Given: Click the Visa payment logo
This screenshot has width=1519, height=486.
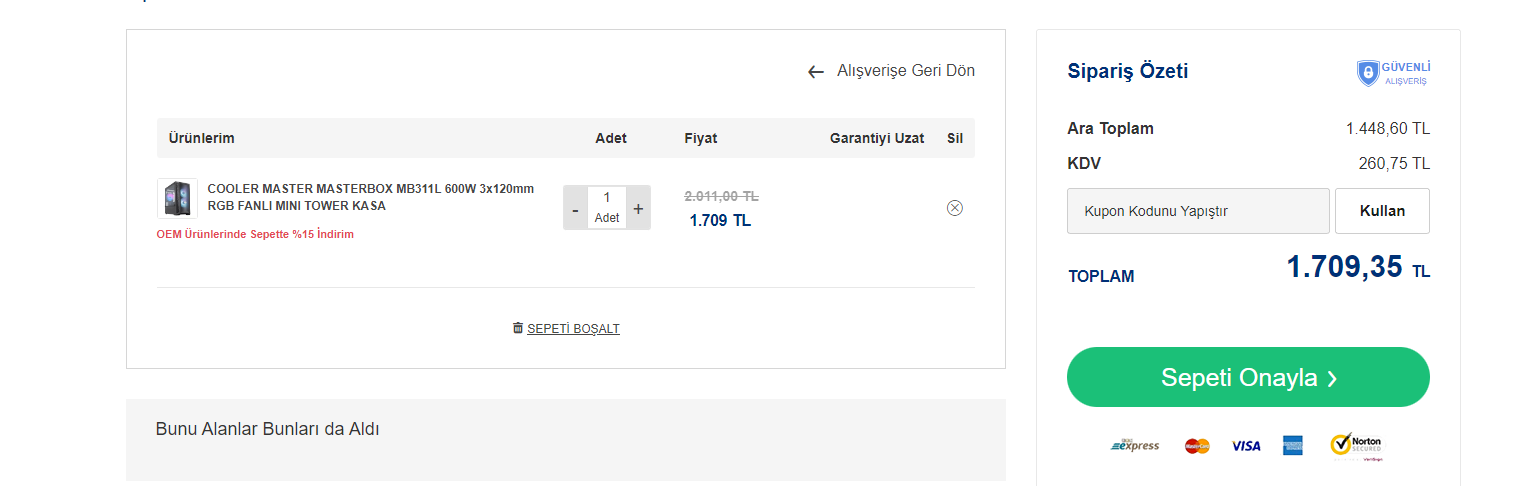Looking at the screenshot, I should tap(1246, 446).
